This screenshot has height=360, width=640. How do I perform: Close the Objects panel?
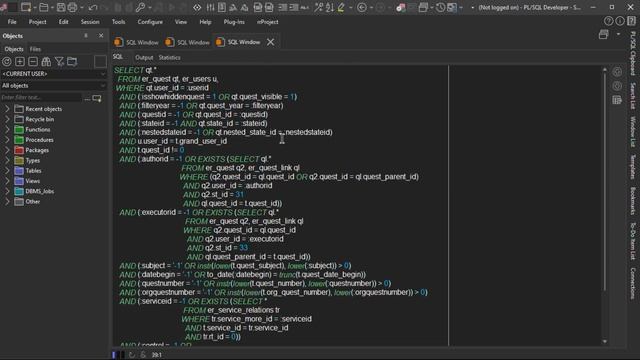click(x=101, y=36)
